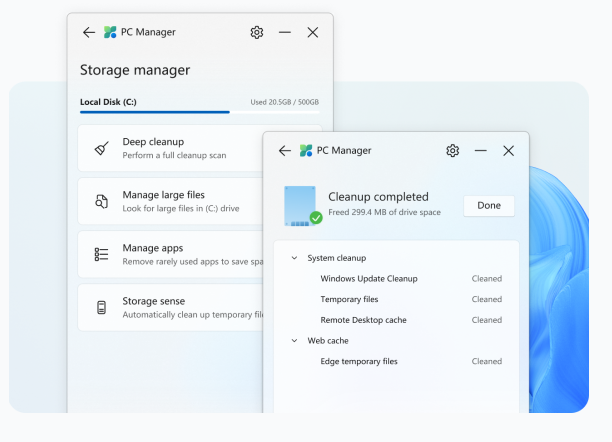Screen dimensions: 612x442
Task: Click the Done button
Action: [489, 205]
